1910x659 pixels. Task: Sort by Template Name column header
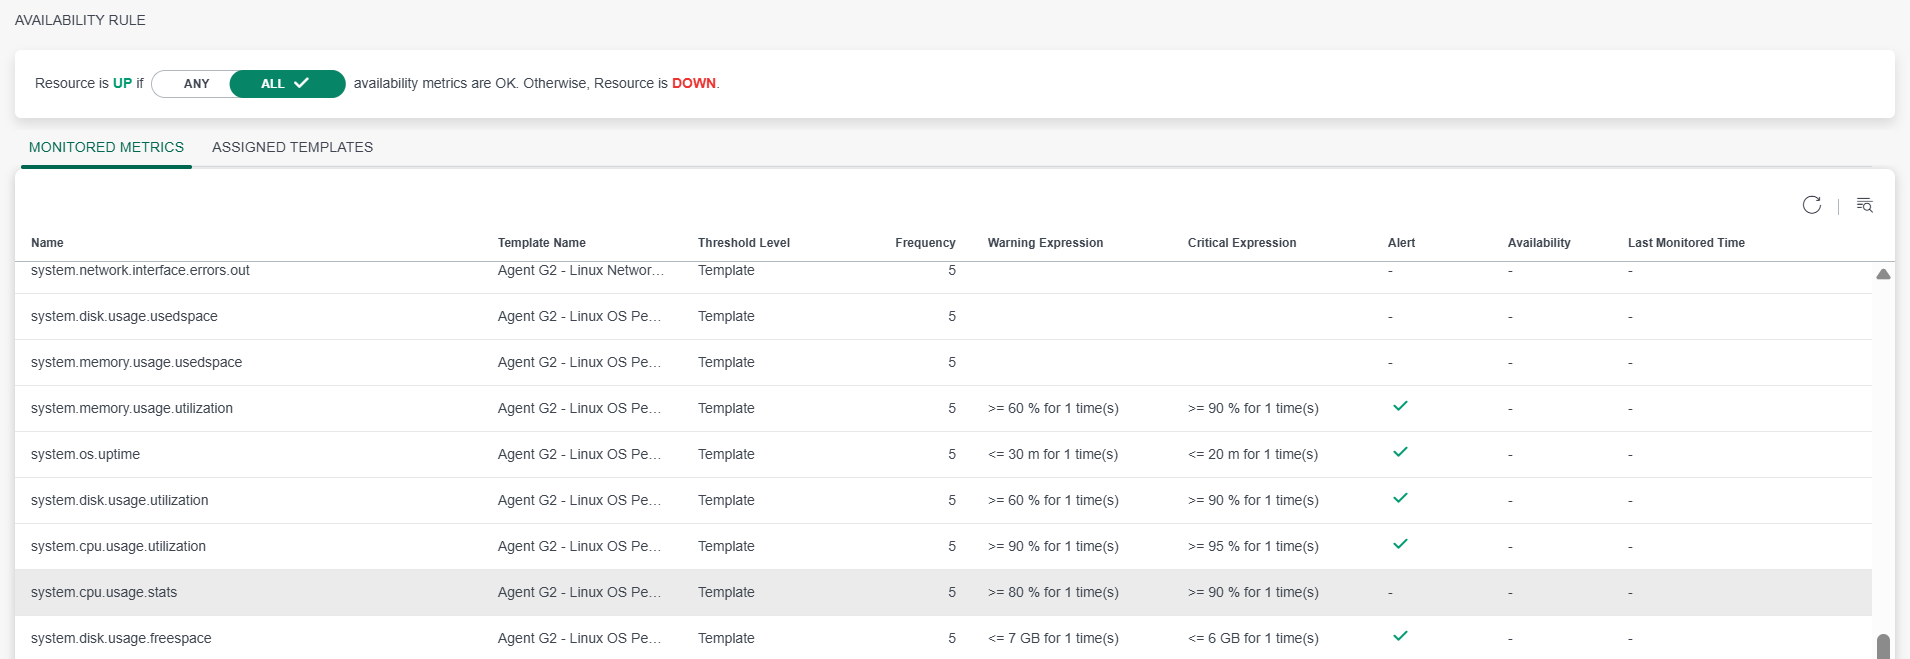[541, 243]
